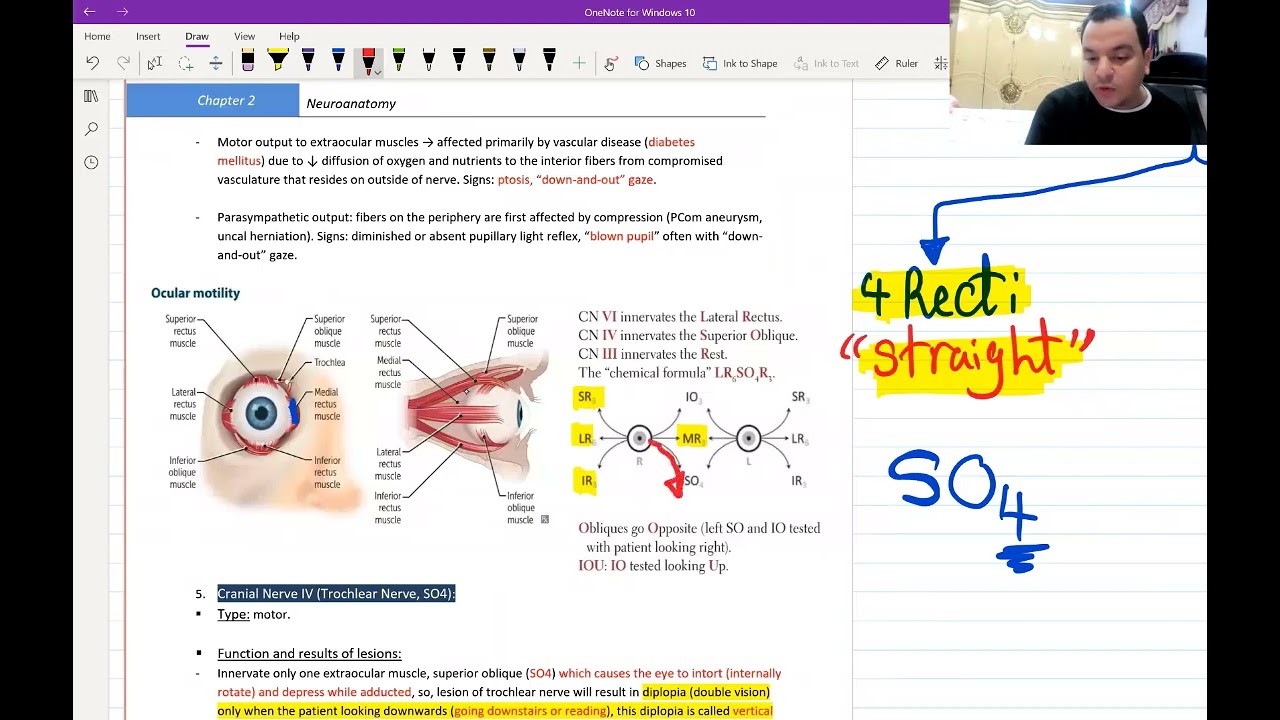Pick the olive/gold-tipped pen
Screen dimensions: 1280x720
pyautogui.click(x=489, y=61)
